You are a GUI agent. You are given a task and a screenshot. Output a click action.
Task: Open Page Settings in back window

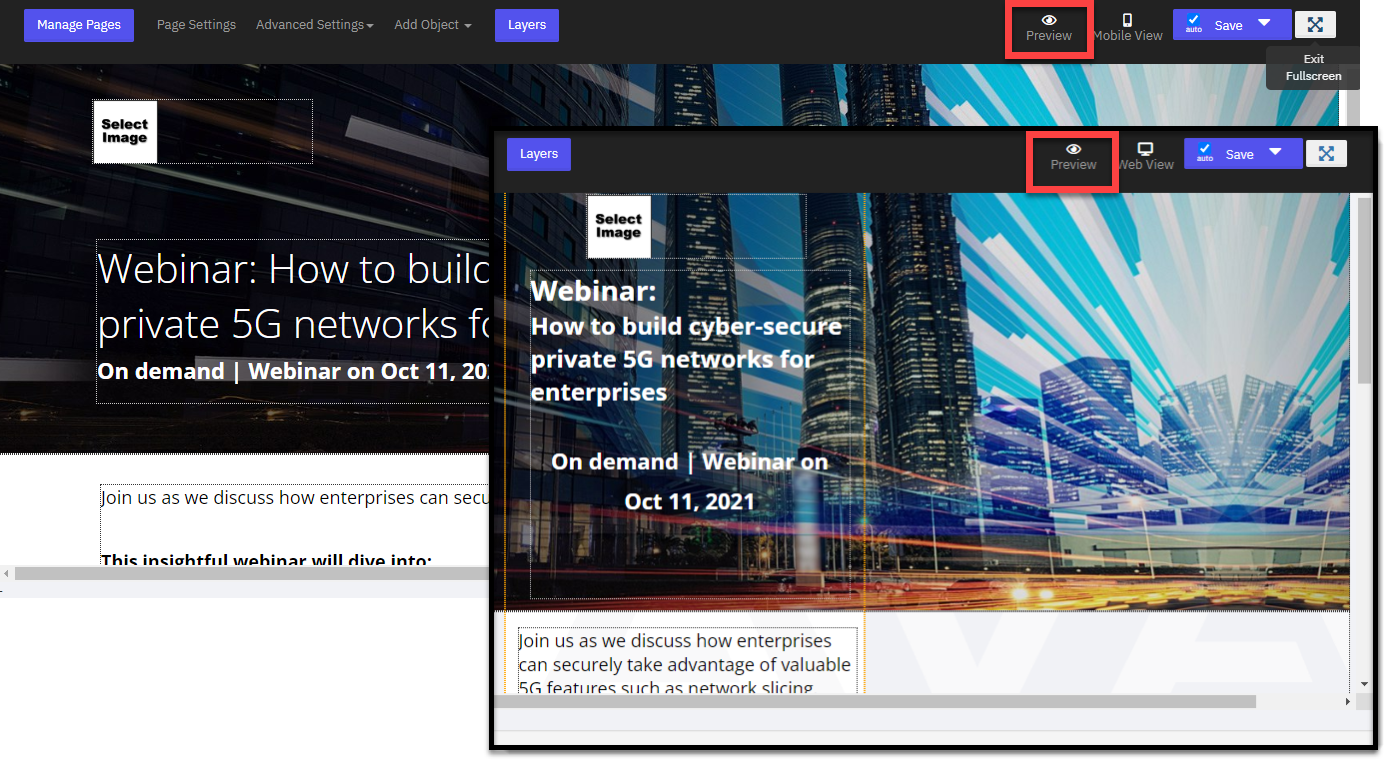tap(196, 25)
